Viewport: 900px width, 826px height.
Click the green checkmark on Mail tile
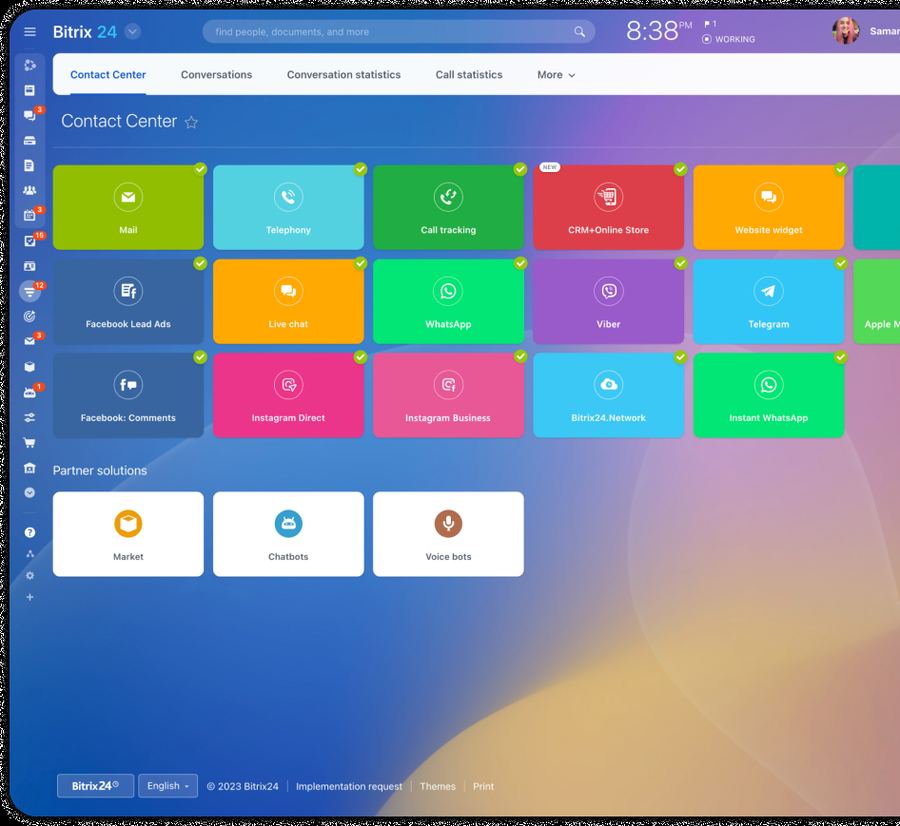[200, 169]
